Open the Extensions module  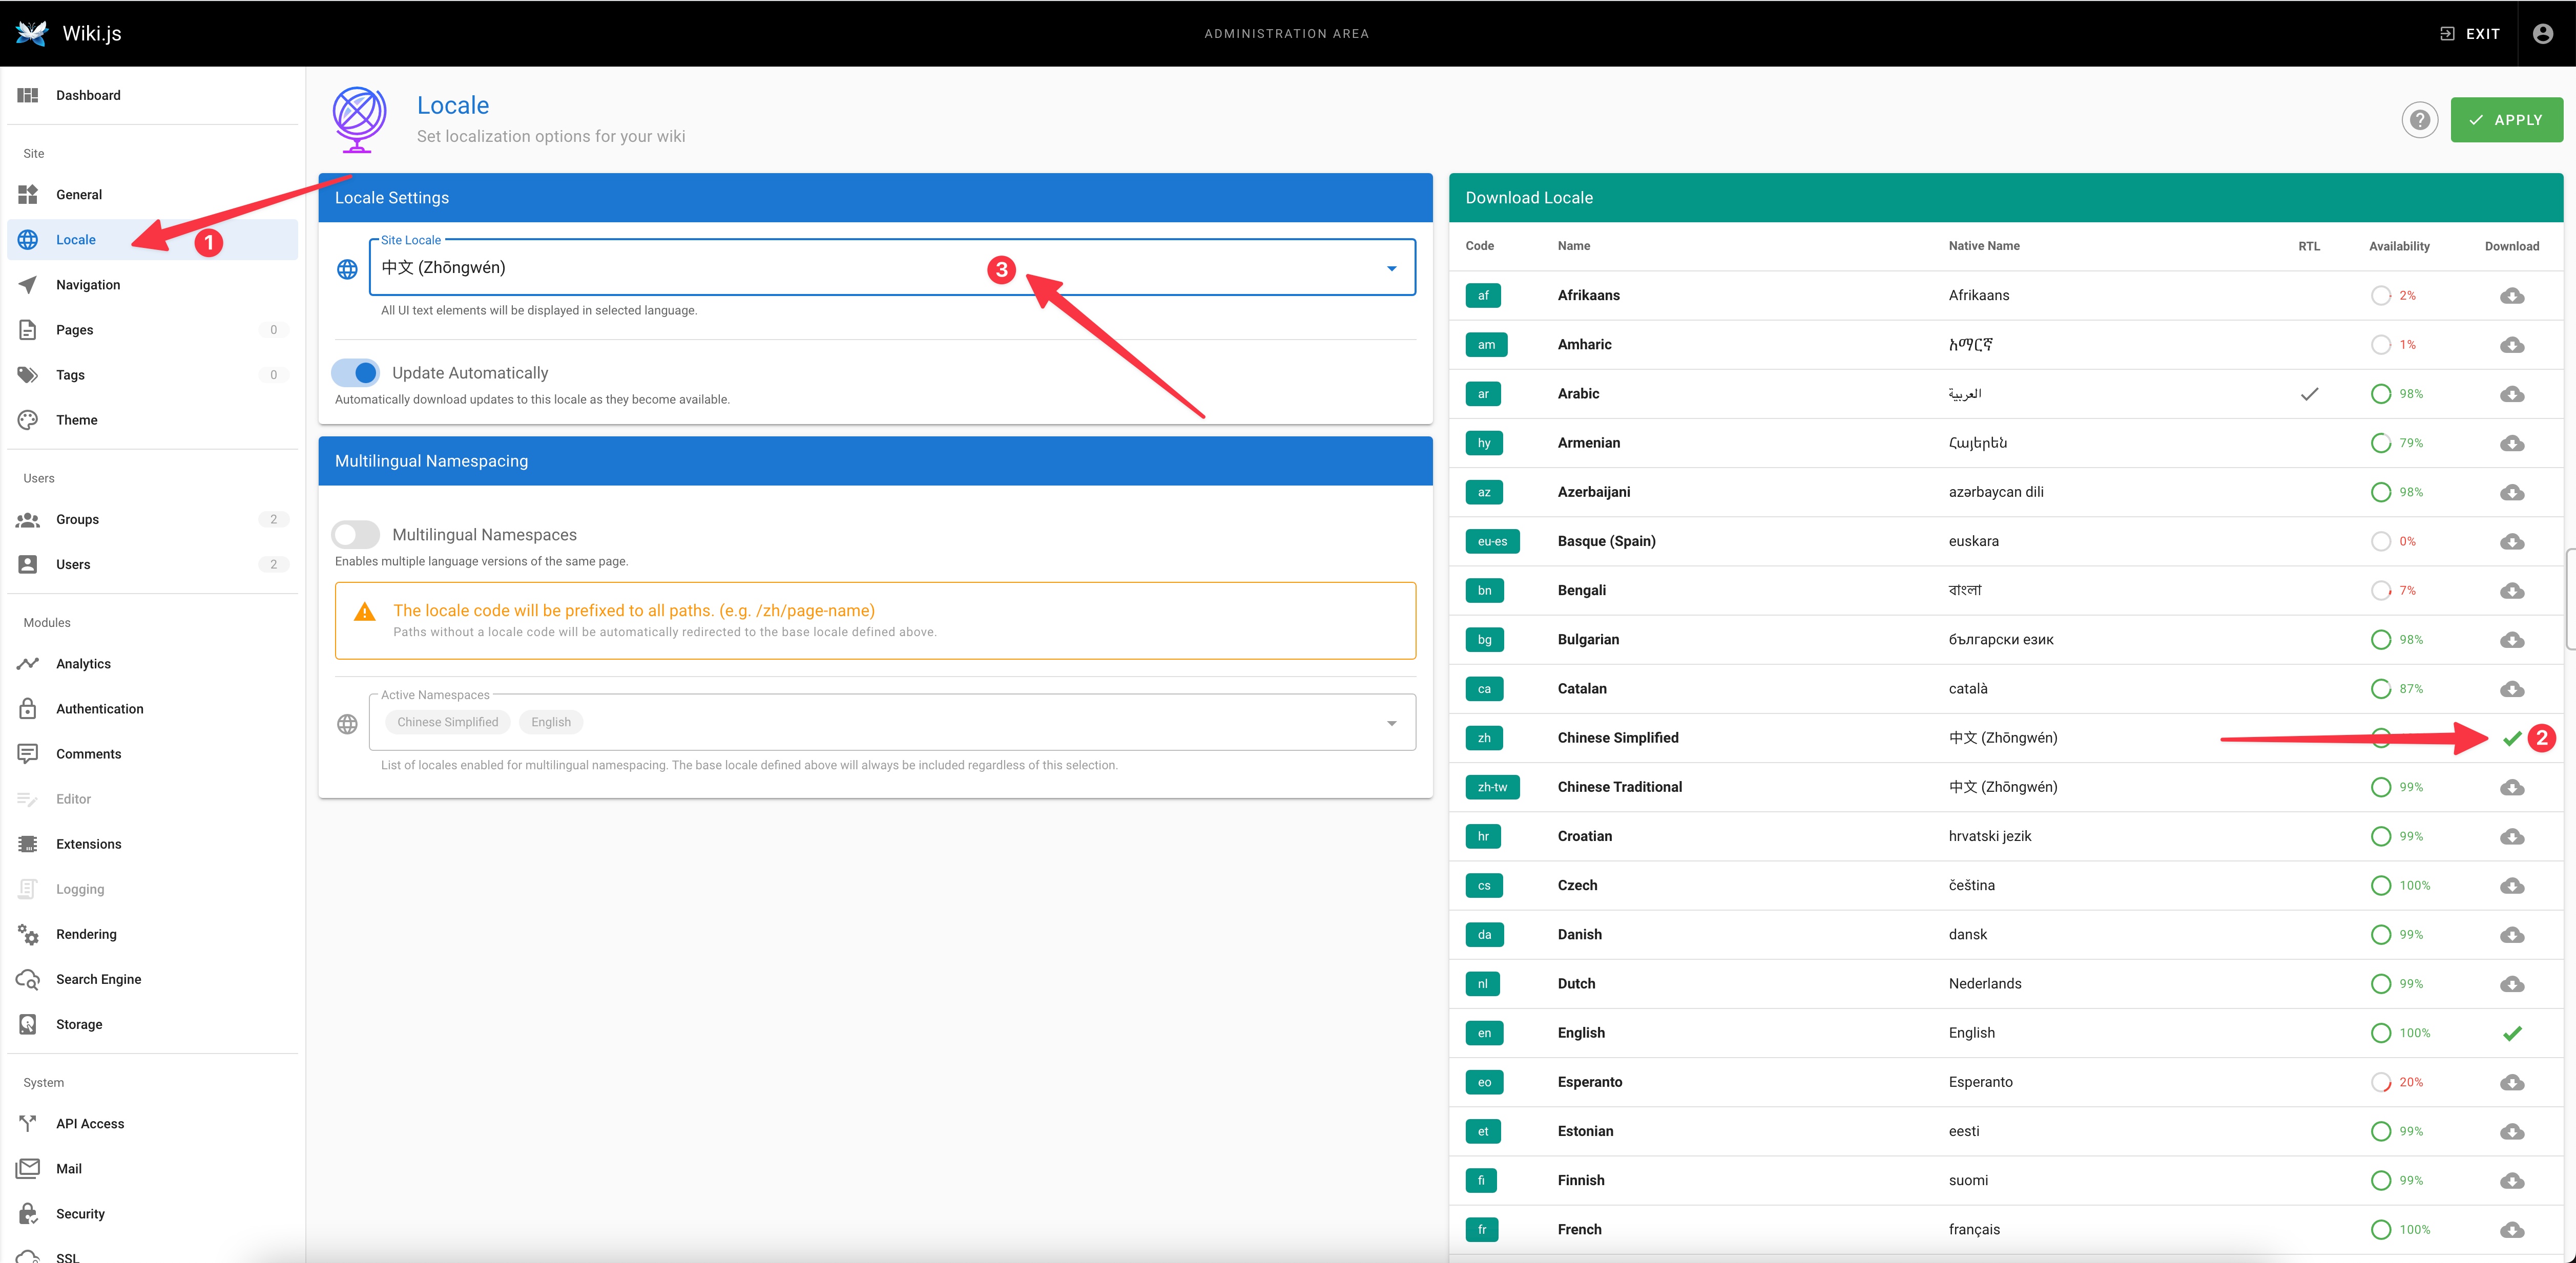click(x=152, y=843)
